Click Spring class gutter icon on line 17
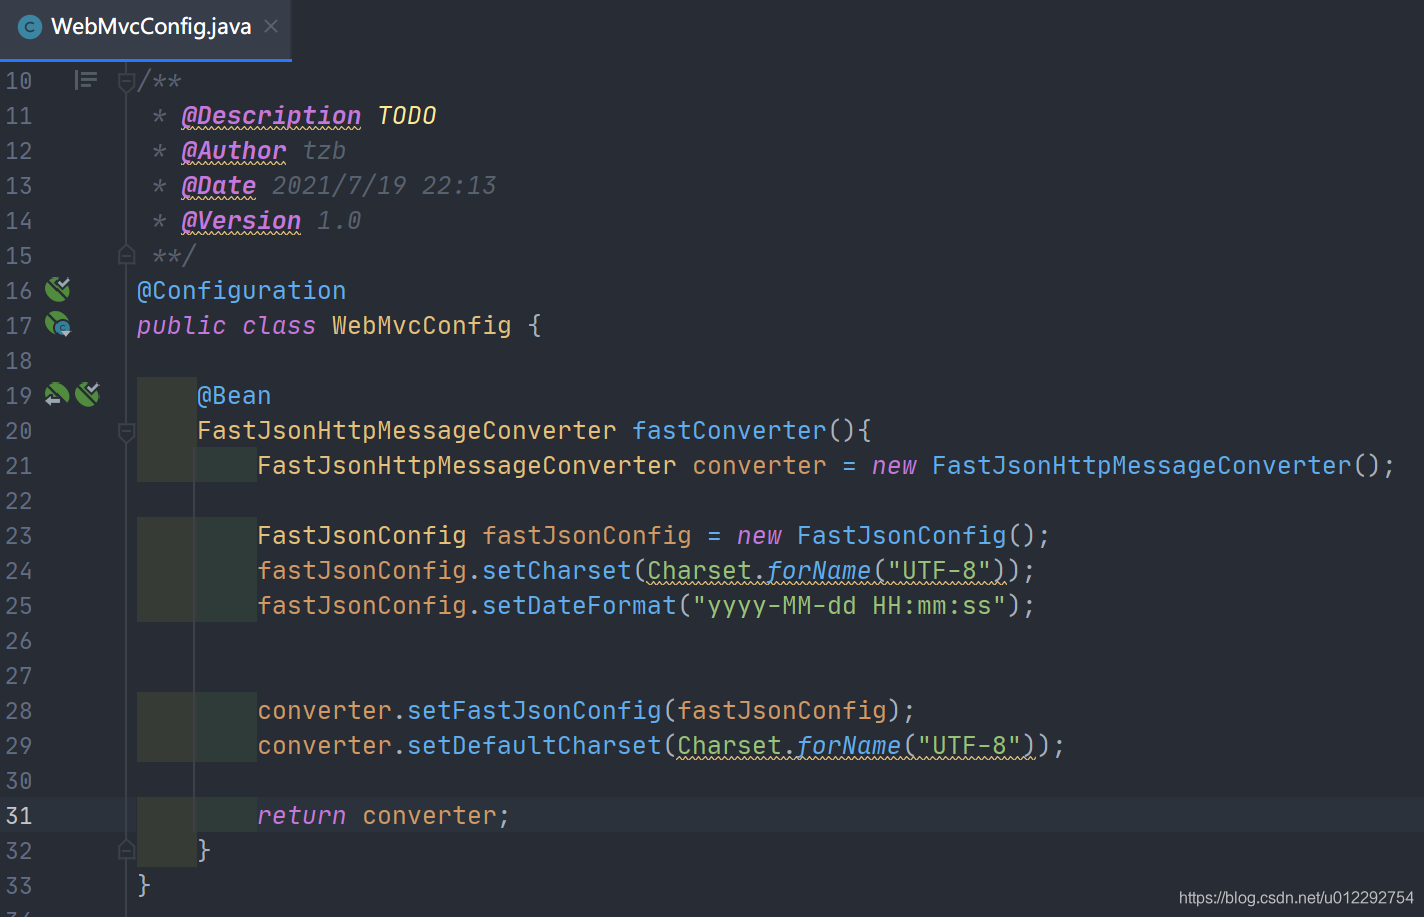Viewport: 1424px width, 917px height. point(58,324)
